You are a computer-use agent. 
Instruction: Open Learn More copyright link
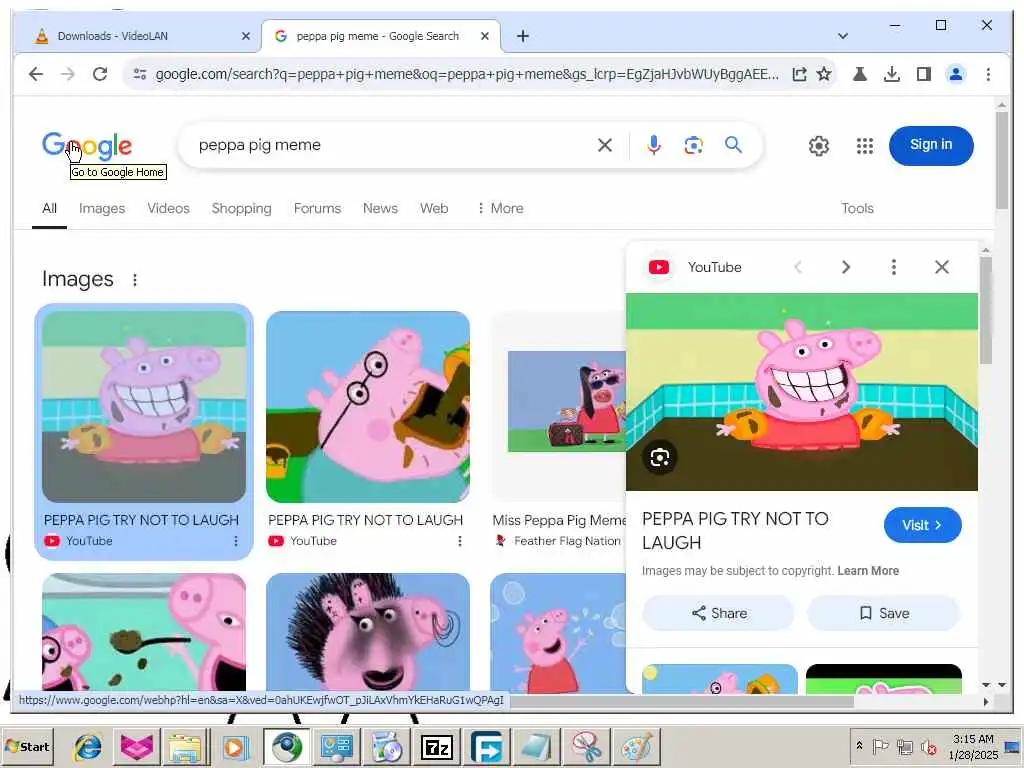[868, 571]
